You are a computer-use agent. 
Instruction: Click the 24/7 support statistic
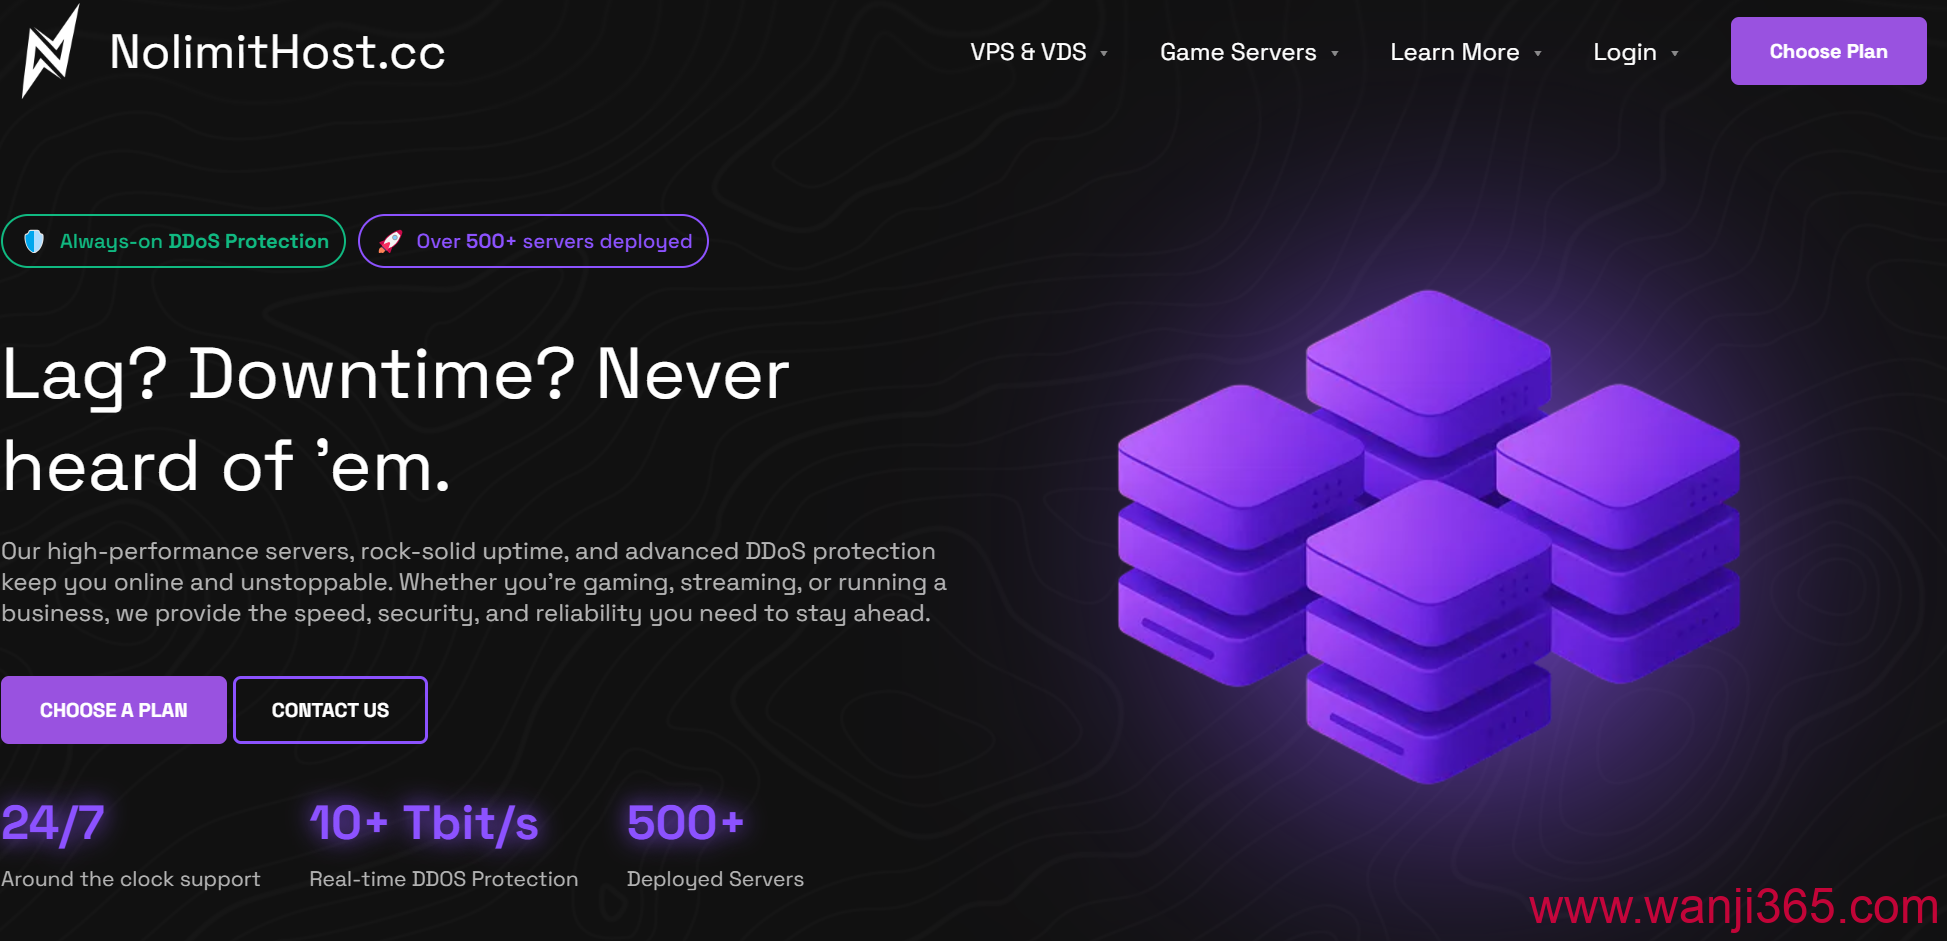click(x=53, y=824)
